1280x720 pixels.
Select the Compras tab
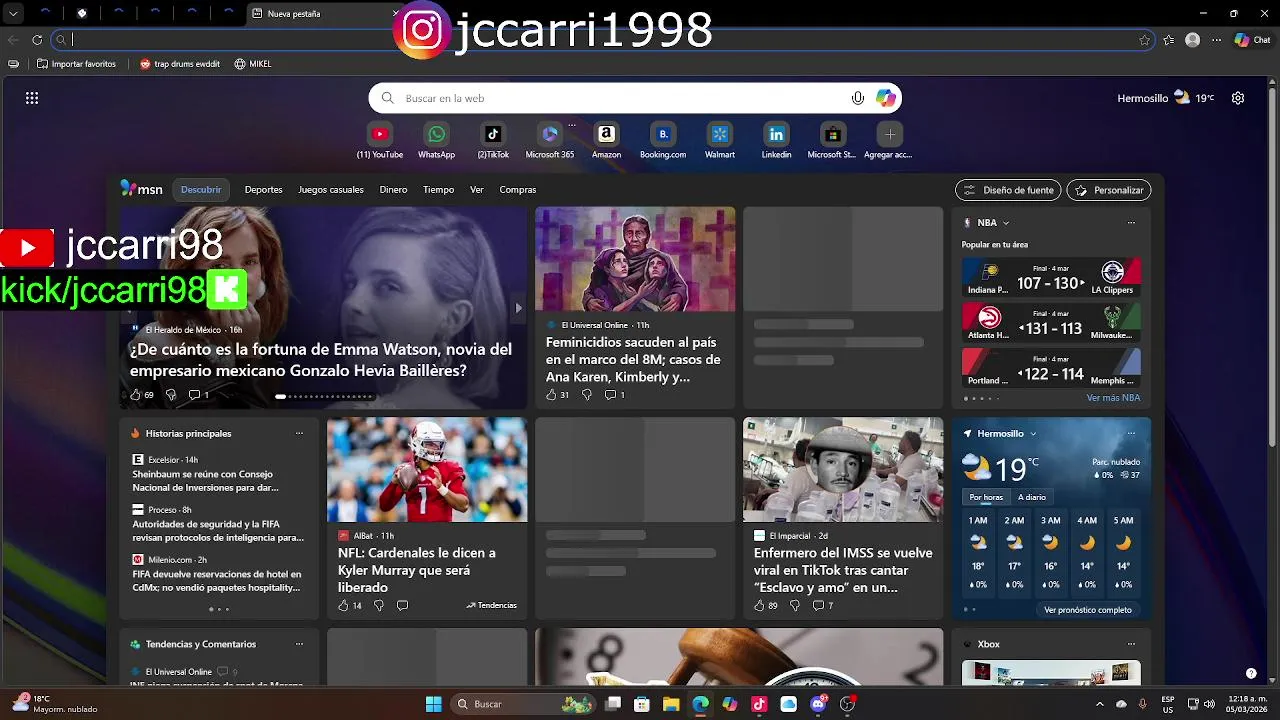point(518,190)
